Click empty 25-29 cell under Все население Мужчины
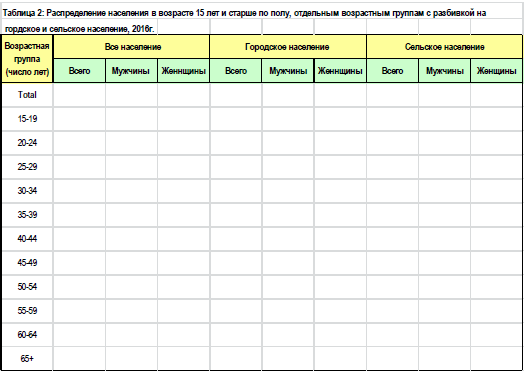The height and width of the screenshot is (375, 527). pos(131,167)
